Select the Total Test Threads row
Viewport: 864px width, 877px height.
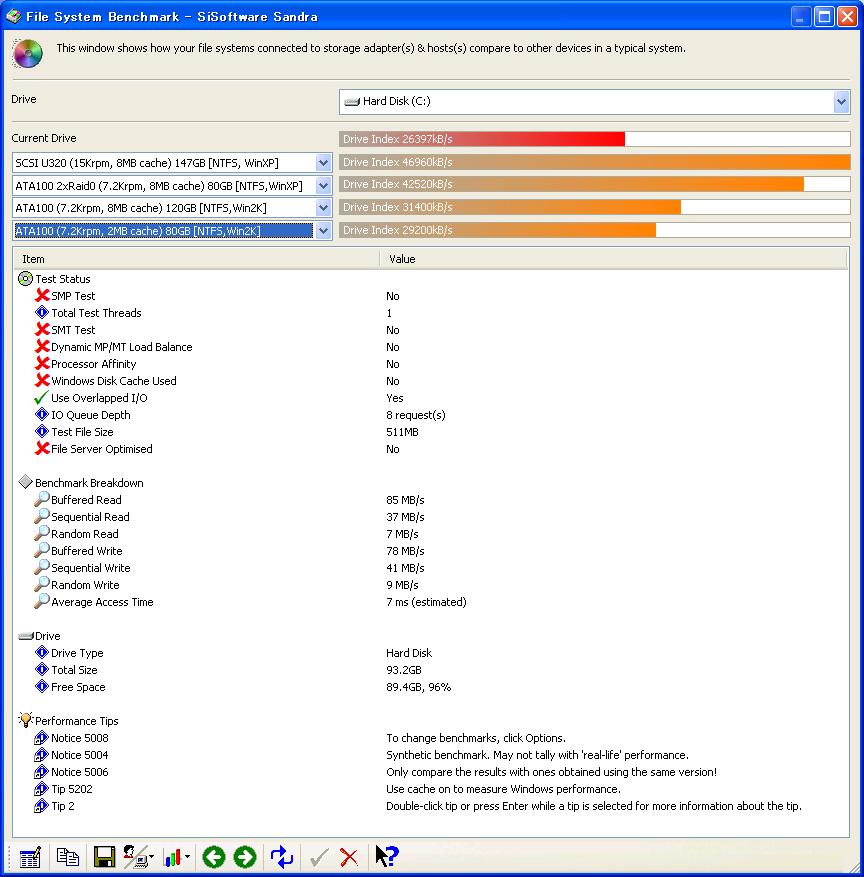(x=431, y=313)
